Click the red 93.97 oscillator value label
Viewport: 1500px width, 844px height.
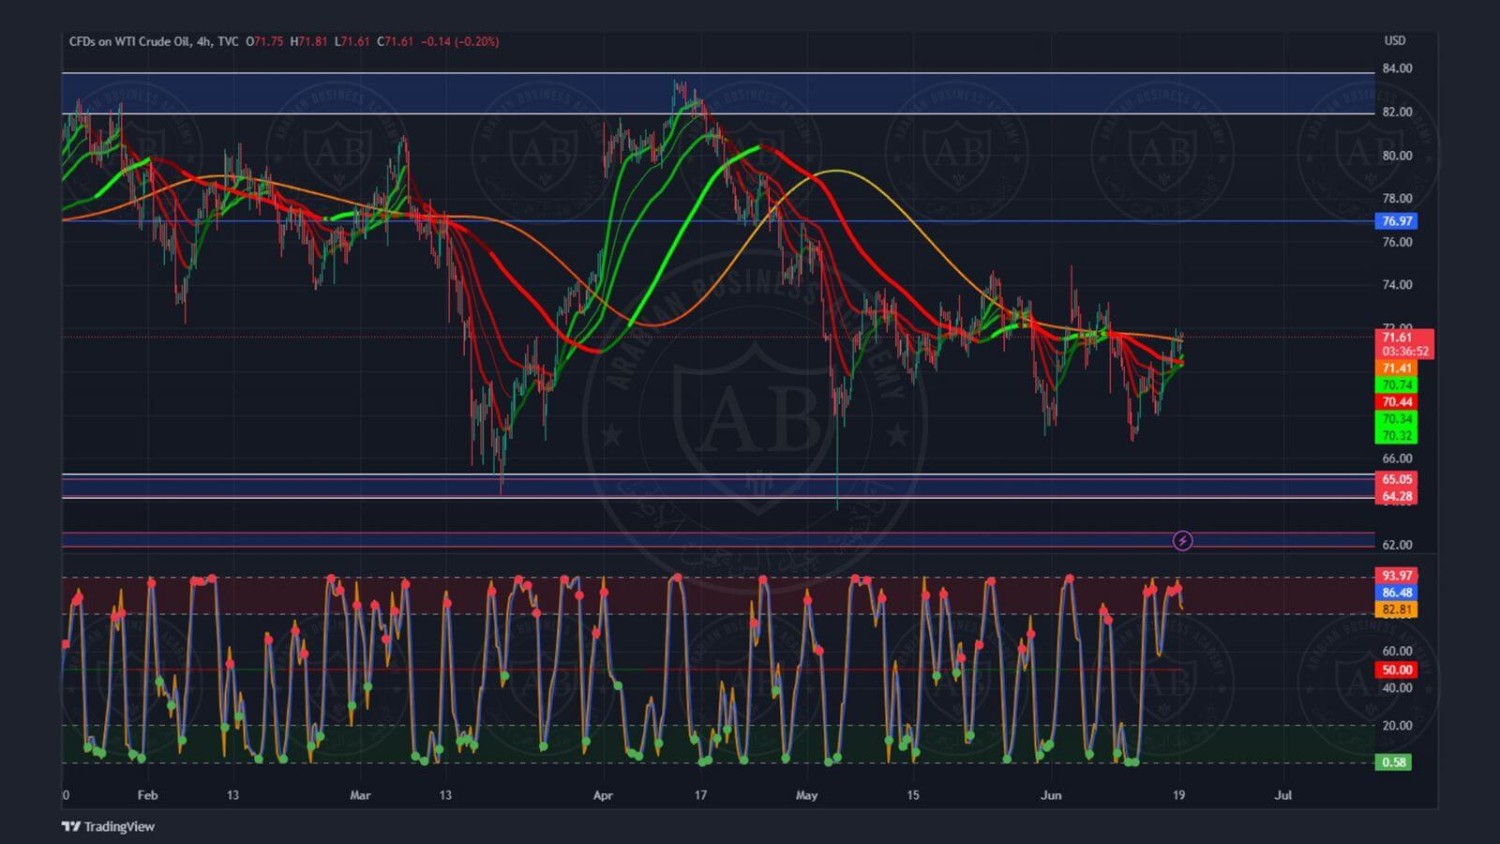[1396, 576]
